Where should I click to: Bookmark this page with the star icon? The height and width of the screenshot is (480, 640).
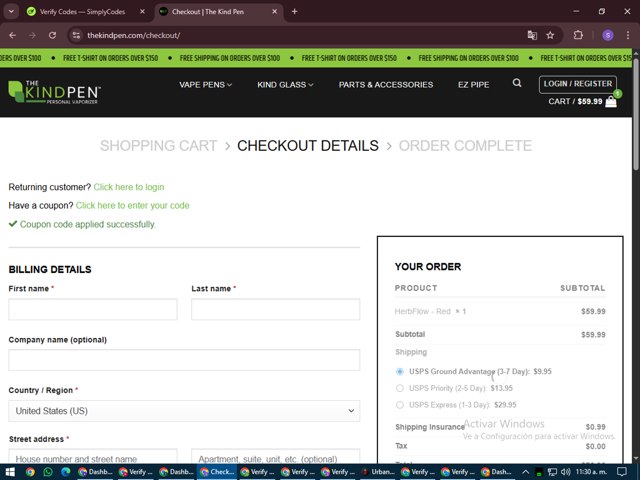[x=550, y=36]
